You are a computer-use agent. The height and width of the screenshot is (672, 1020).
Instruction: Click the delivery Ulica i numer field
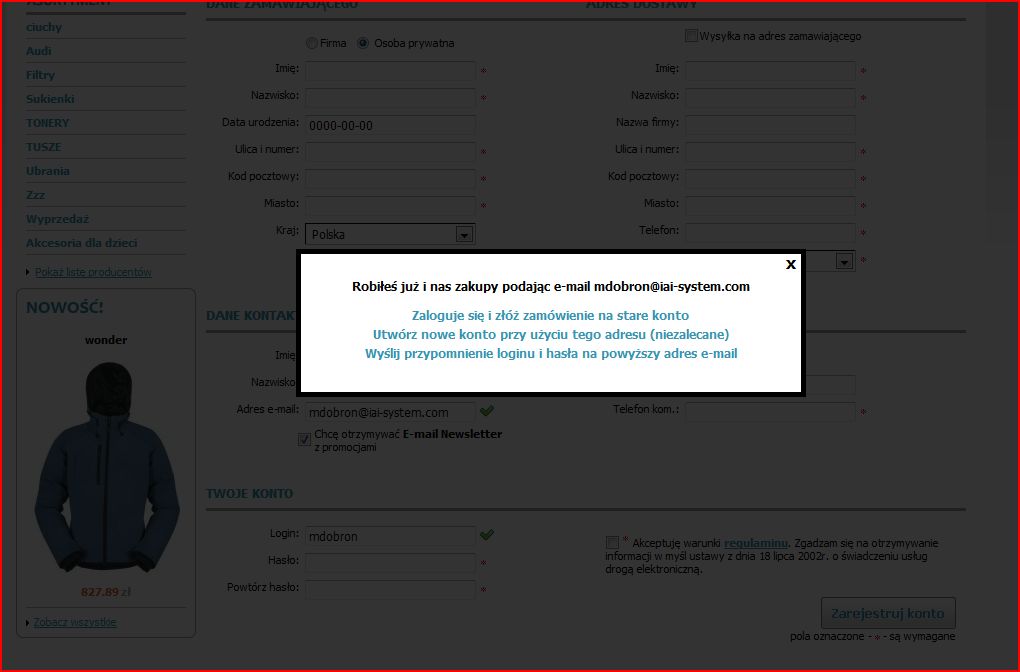coord(770,152)
